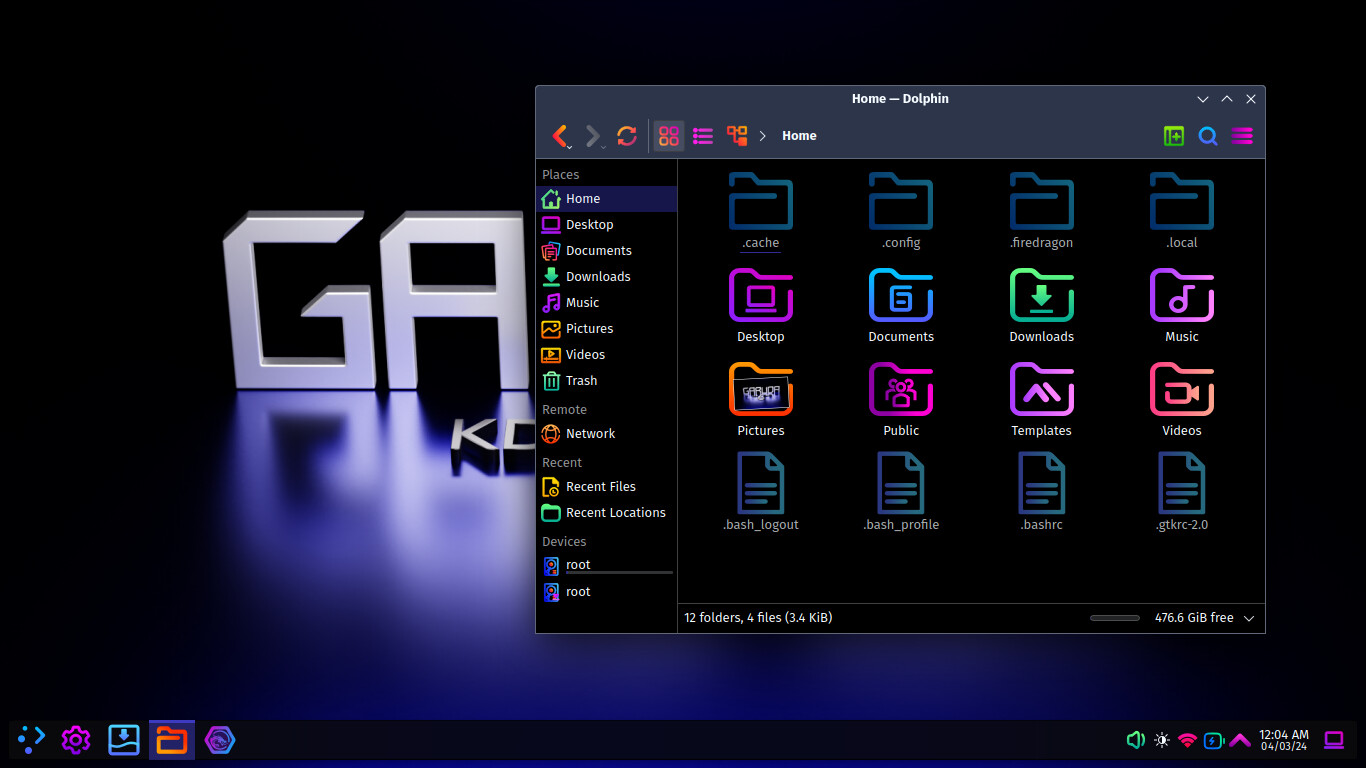1366x768 pixels.
Task: Open Pictures from Places sidebar
Action: 607,329
